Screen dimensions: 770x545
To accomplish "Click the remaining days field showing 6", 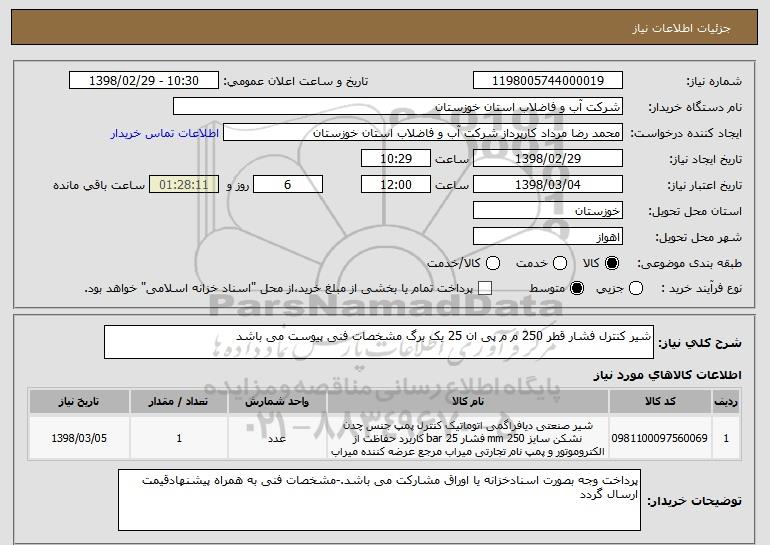I will click(x=288, y=185).
